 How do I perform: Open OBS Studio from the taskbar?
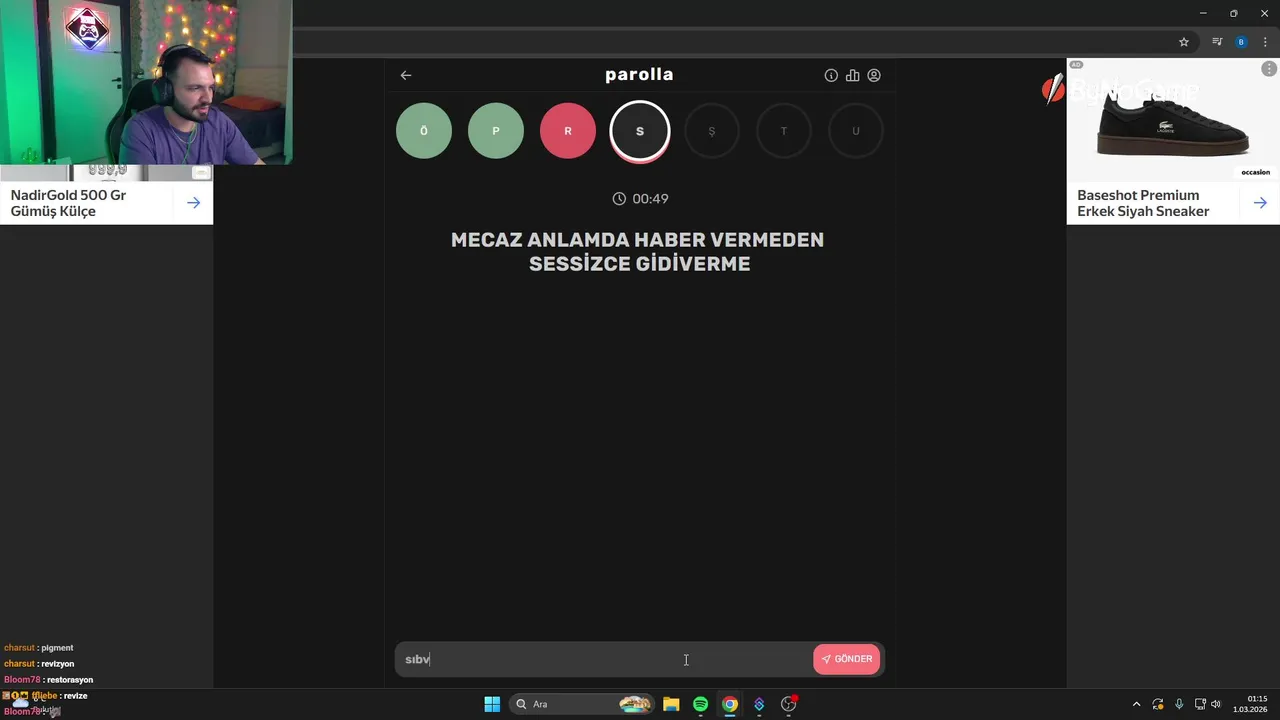[x=789, y=704]
